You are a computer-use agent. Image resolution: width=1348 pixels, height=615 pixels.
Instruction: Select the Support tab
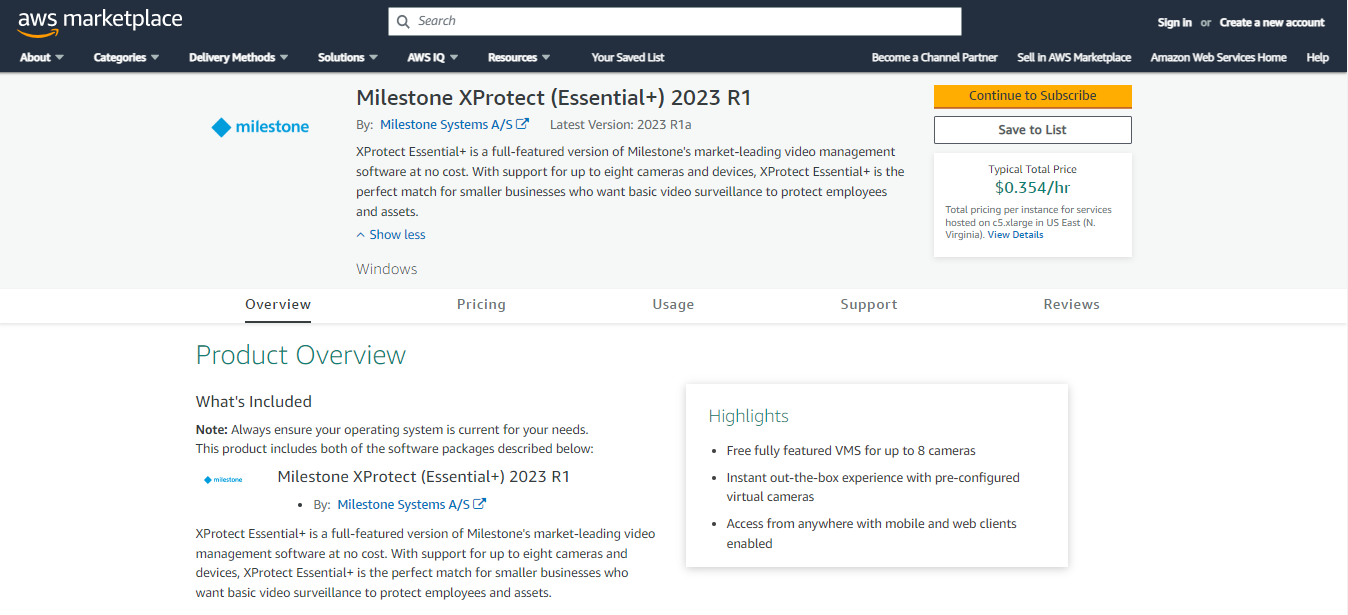[868, 304]
